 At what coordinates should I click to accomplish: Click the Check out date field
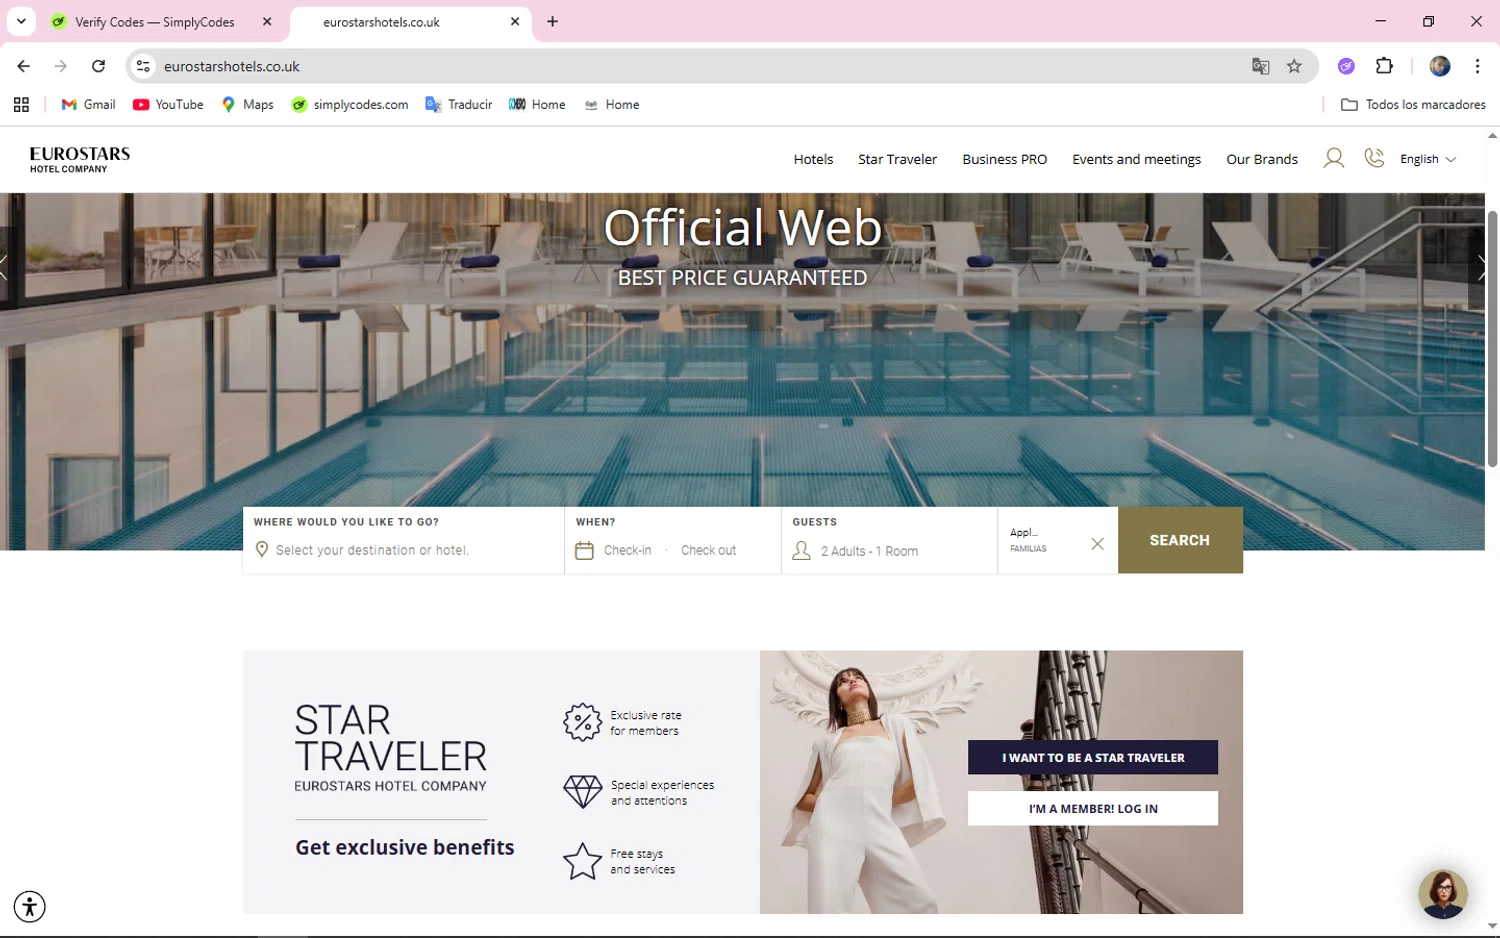(x=708, y=551)
